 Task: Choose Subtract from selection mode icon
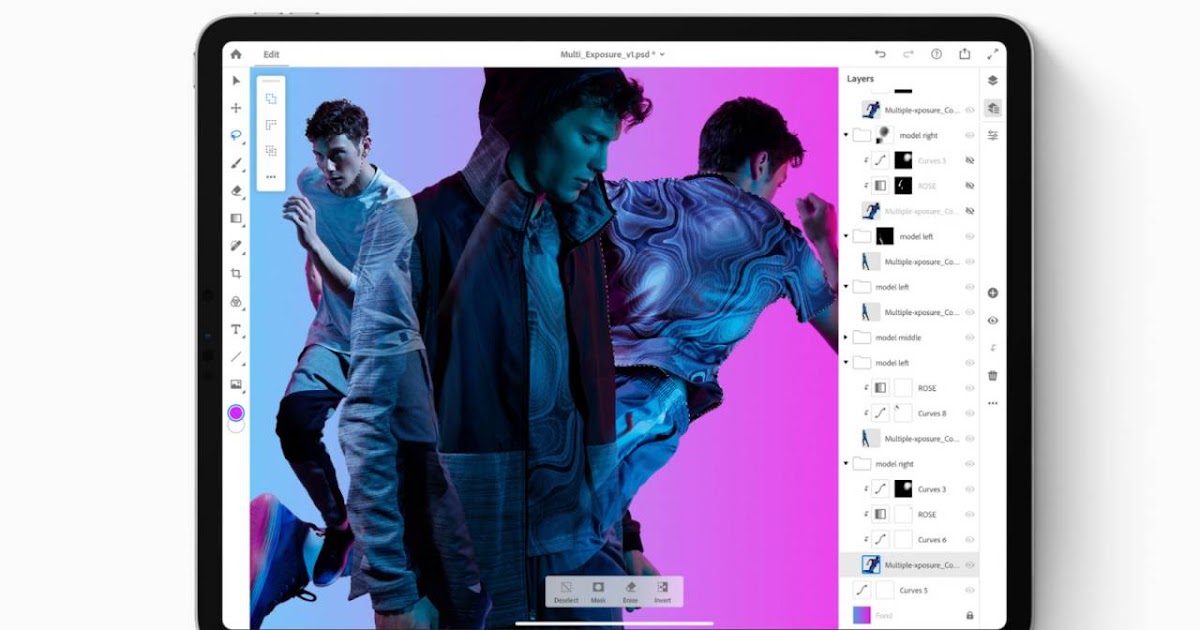click(x=271, y=125)
